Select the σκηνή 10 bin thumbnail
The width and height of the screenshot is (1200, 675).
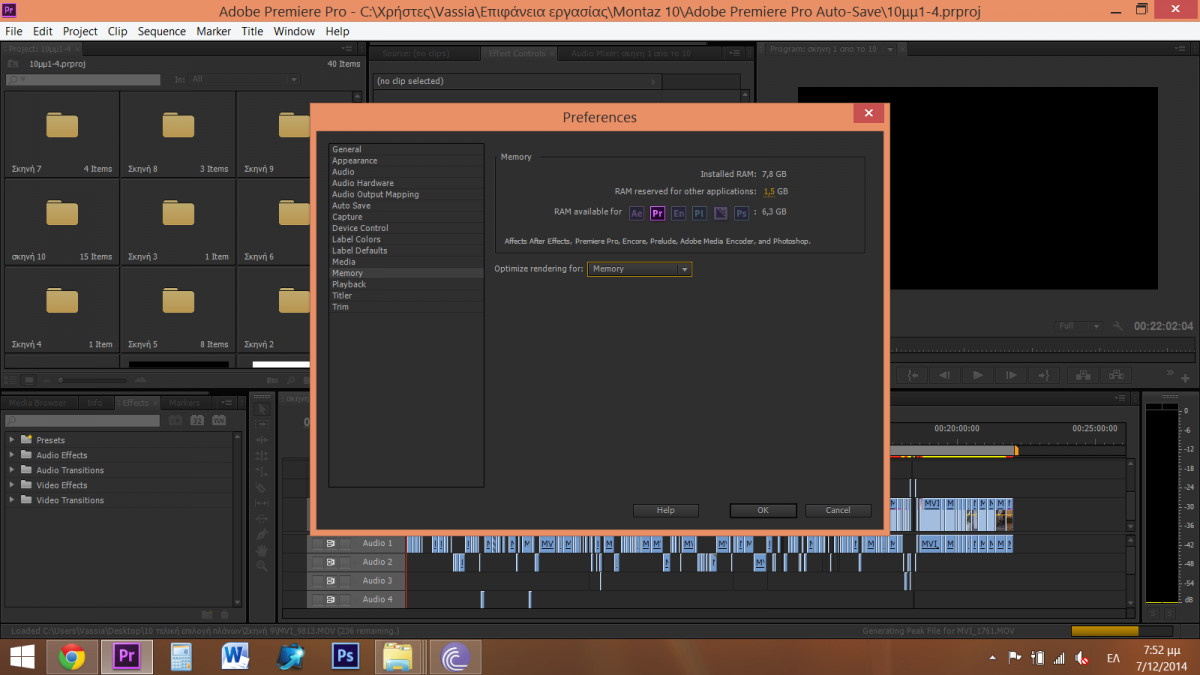click(61, 213)
